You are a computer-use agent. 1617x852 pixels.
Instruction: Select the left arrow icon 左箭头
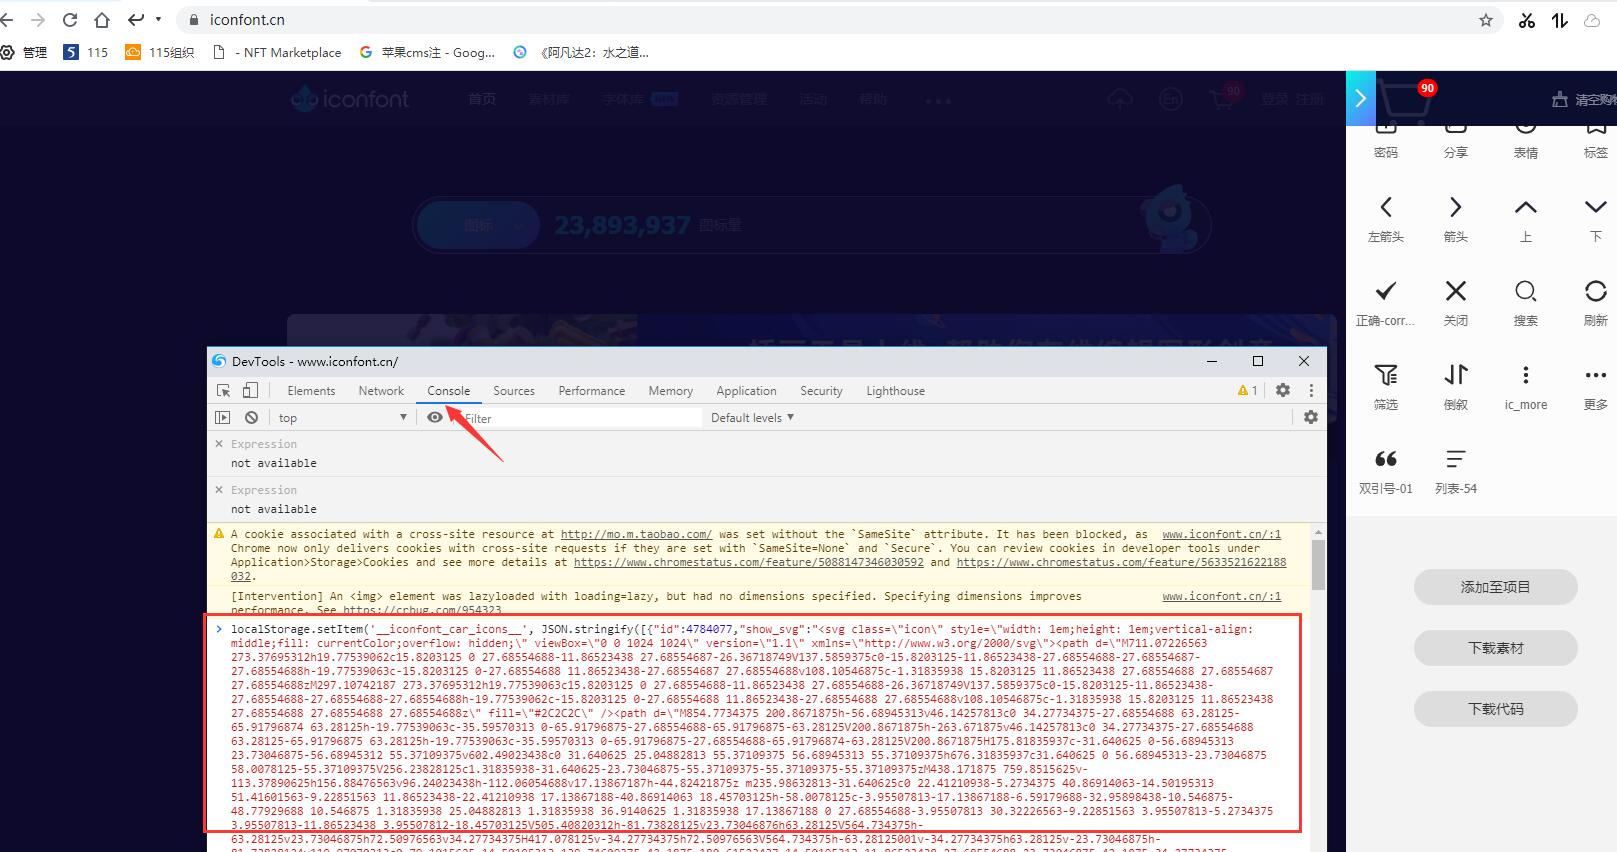1386,207
